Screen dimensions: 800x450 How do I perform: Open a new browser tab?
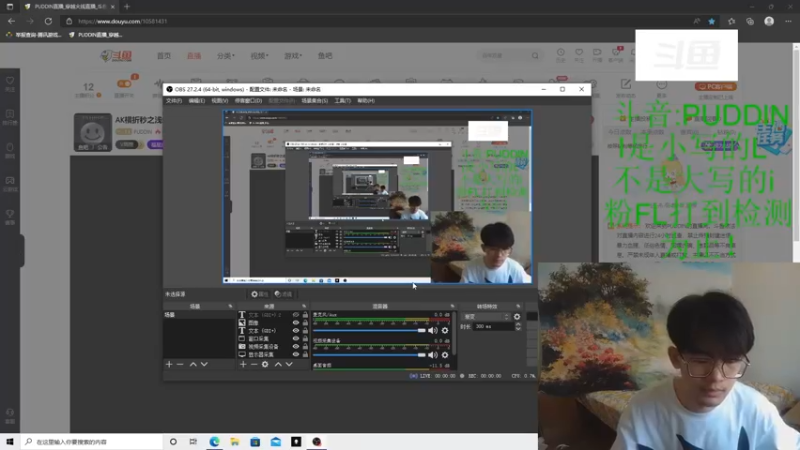coord(127,7)
